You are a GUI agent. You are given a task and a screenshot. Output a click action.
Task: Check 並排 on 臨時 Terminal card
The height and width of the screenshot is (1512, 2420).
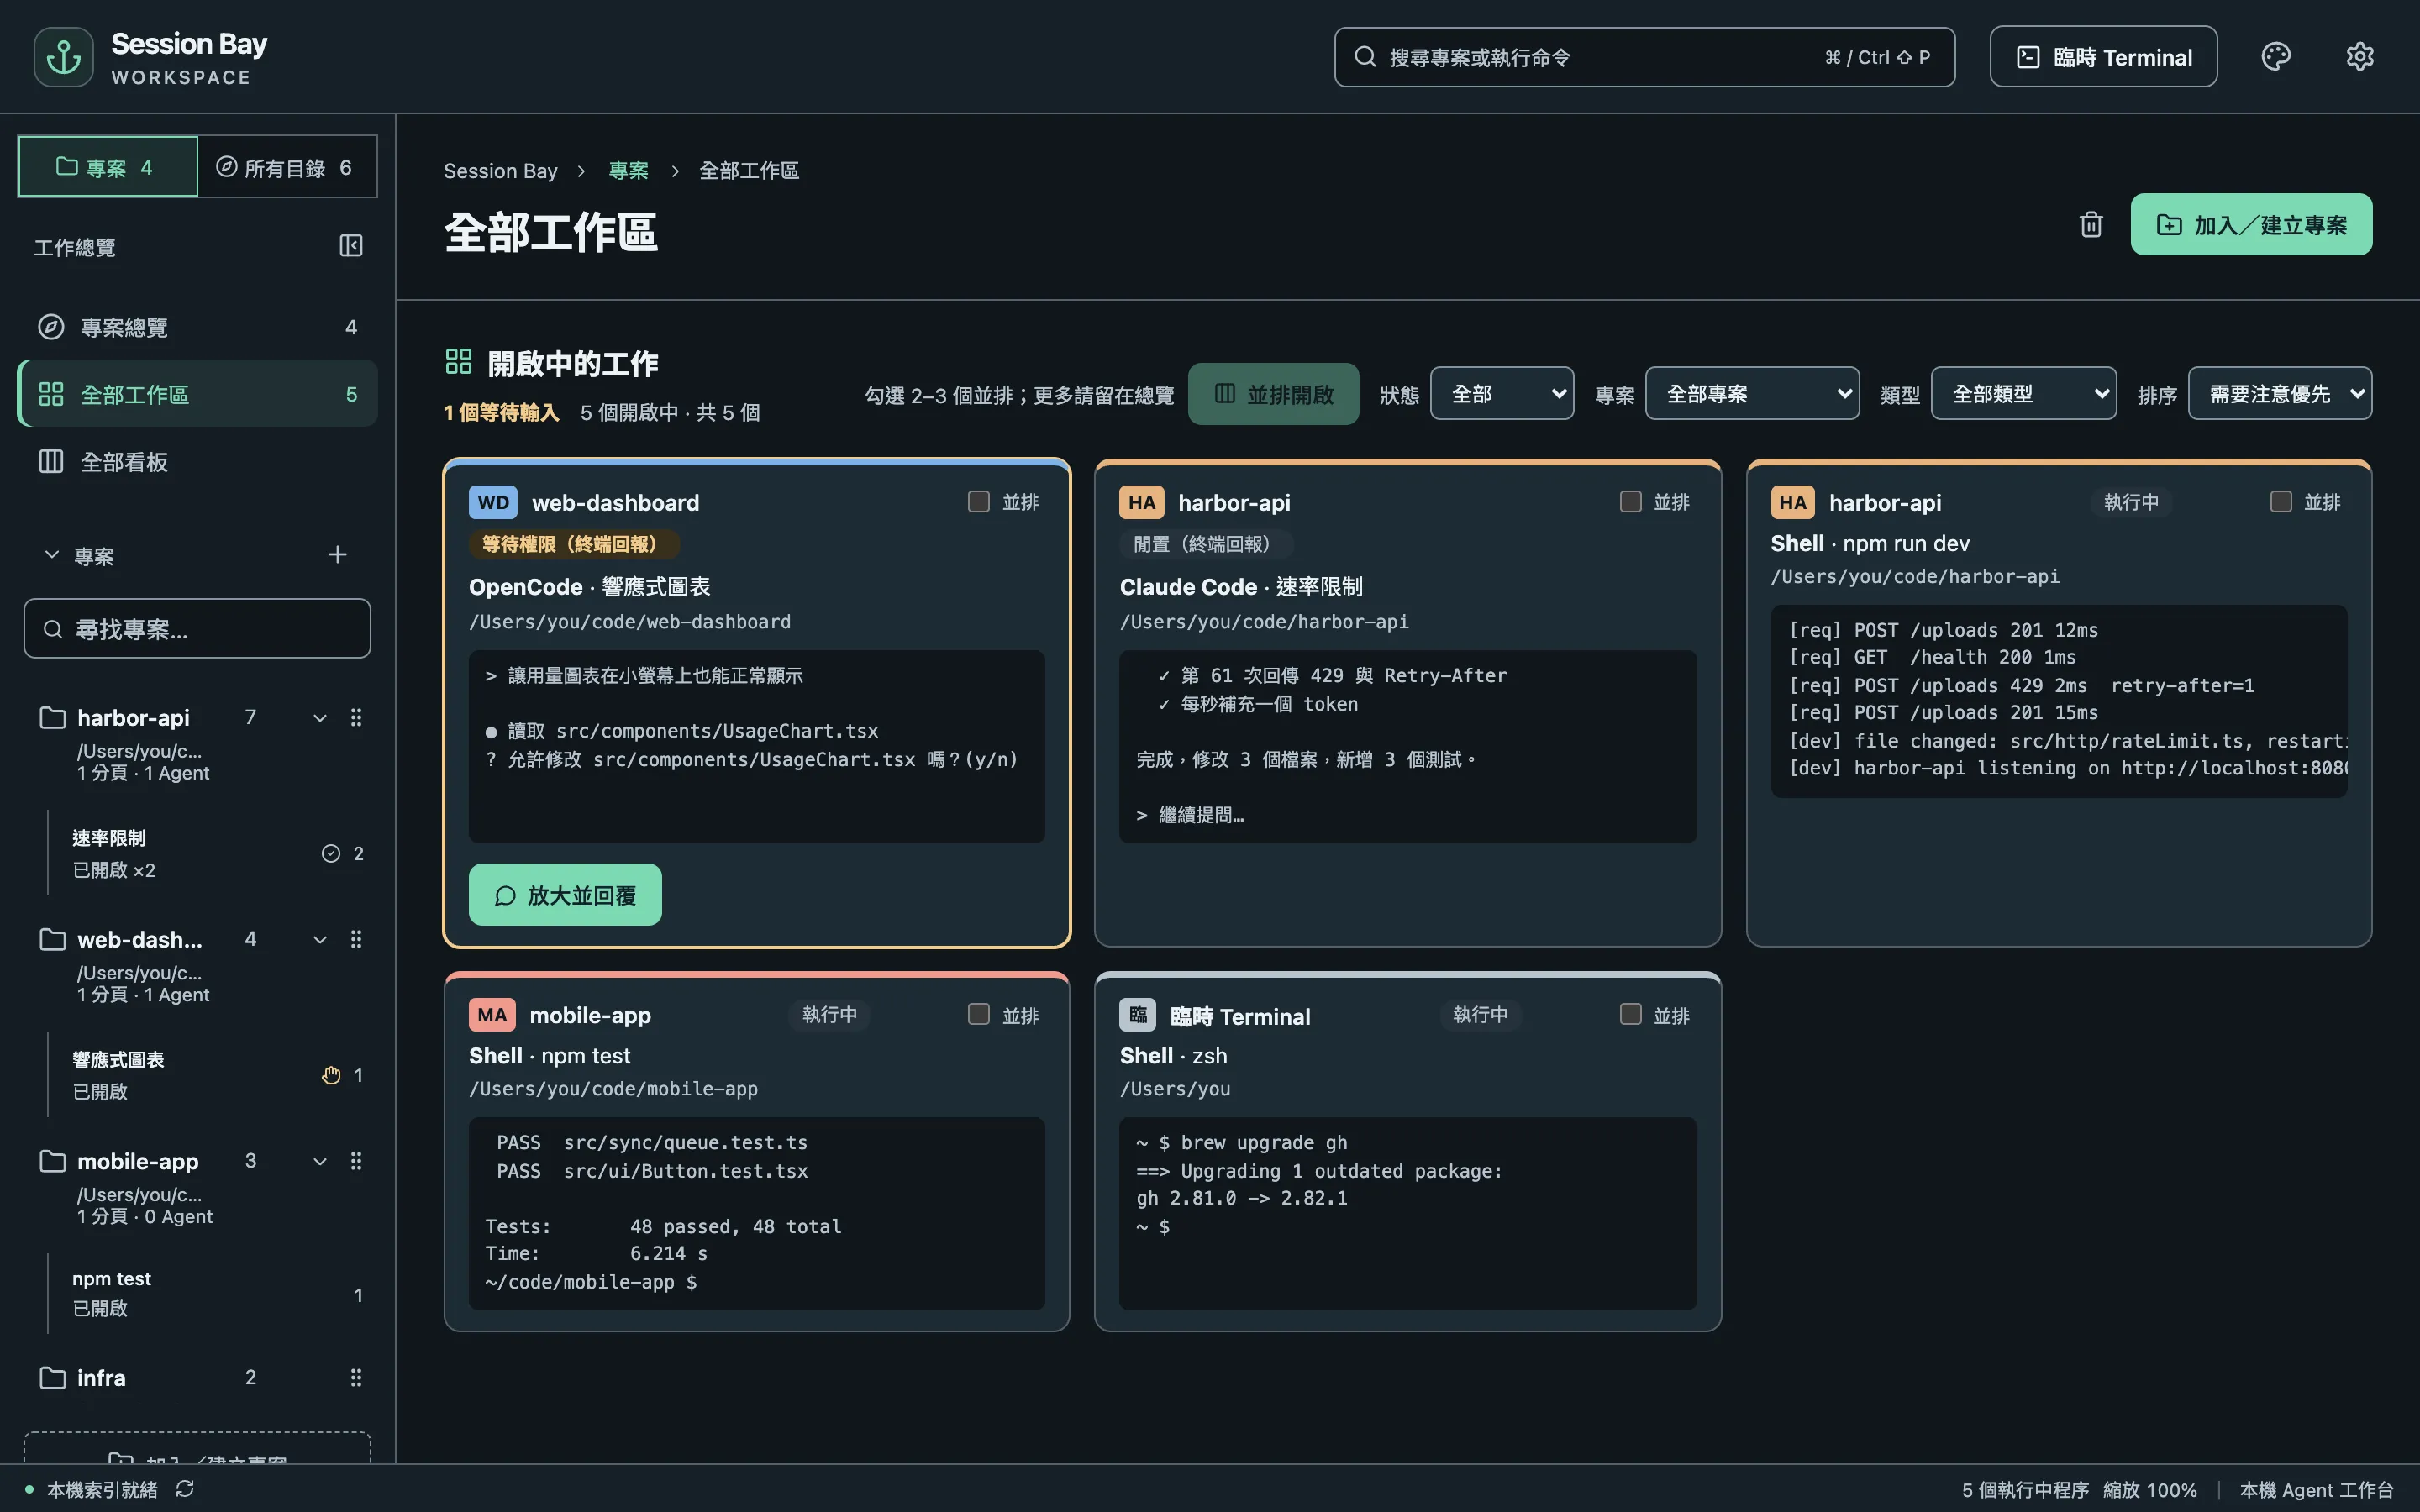[x=1631, y=1014]
